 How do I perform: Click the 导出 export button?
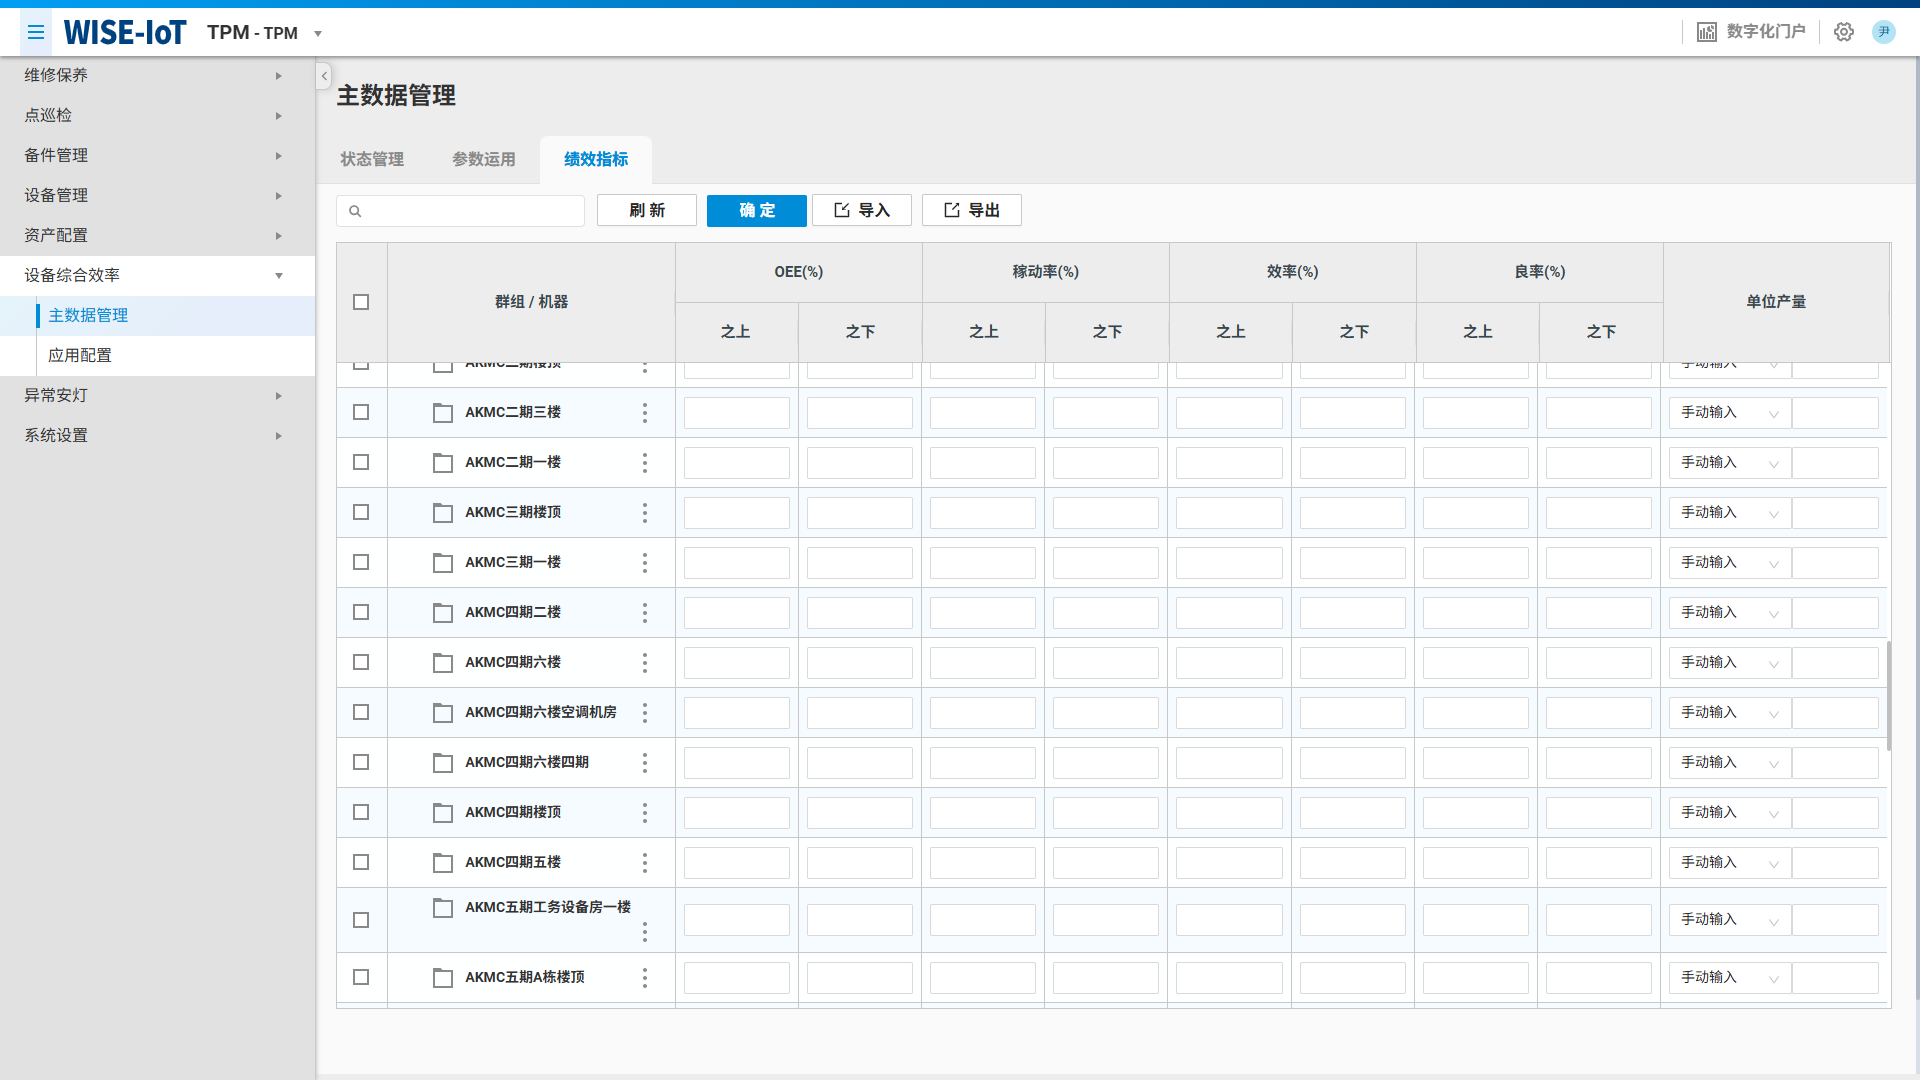971,210
